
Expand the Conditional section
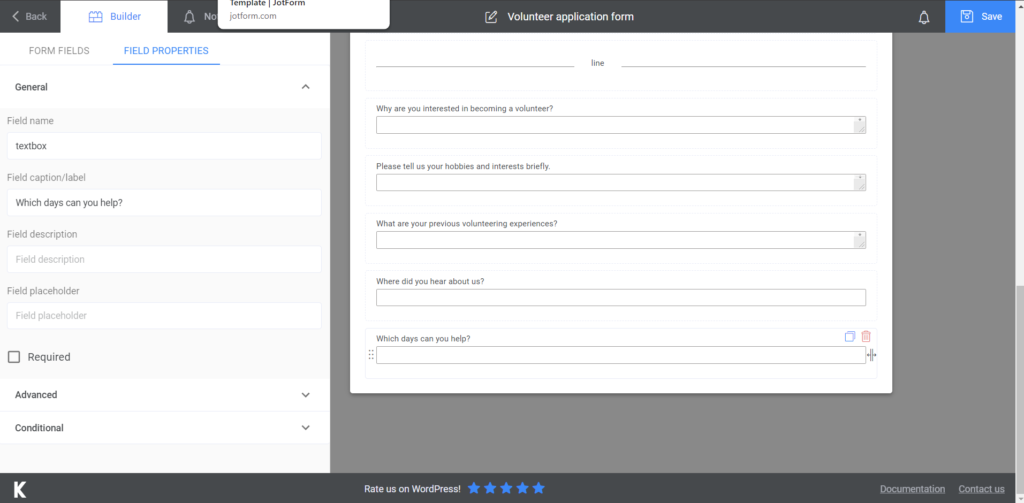pyautogui.click(x=165, y=428)
